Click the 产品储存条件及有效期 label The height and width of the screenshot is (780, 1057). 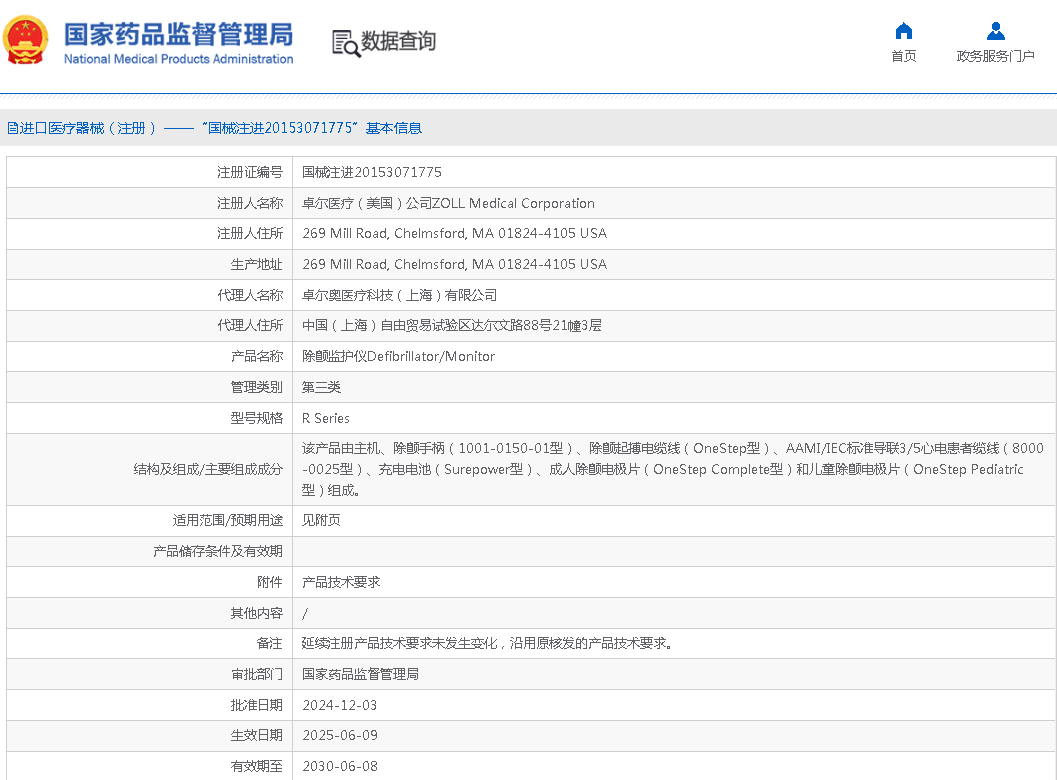coord(217,551)
